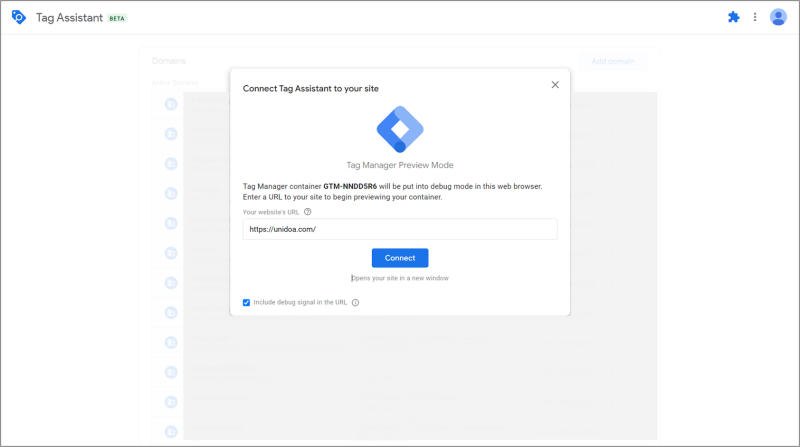
Task: Click the Domains heading in background
Action: 169,61
